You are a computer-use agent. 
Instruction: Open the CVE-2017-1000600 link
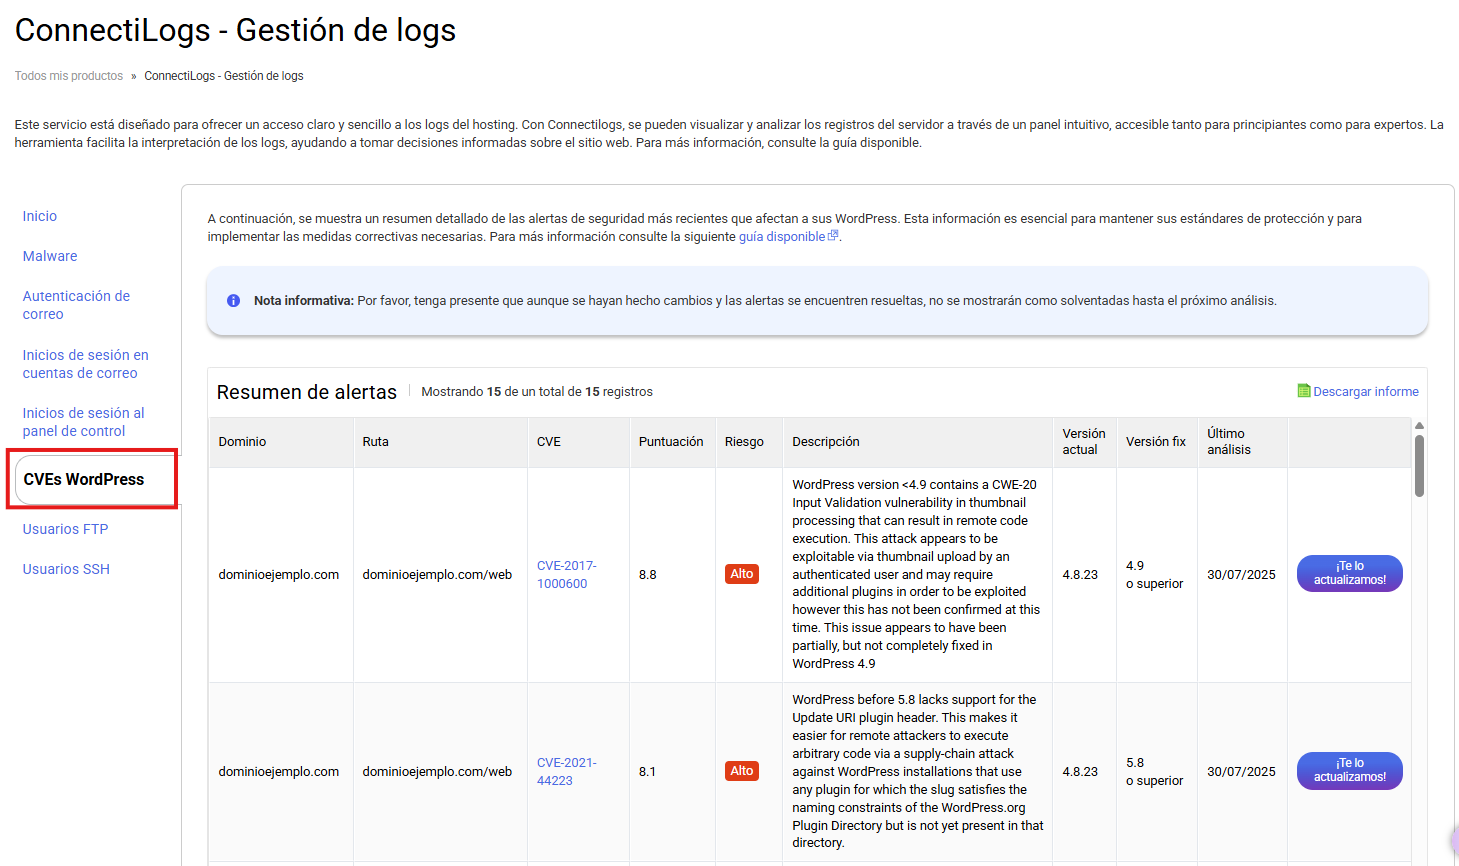(566, 574)
